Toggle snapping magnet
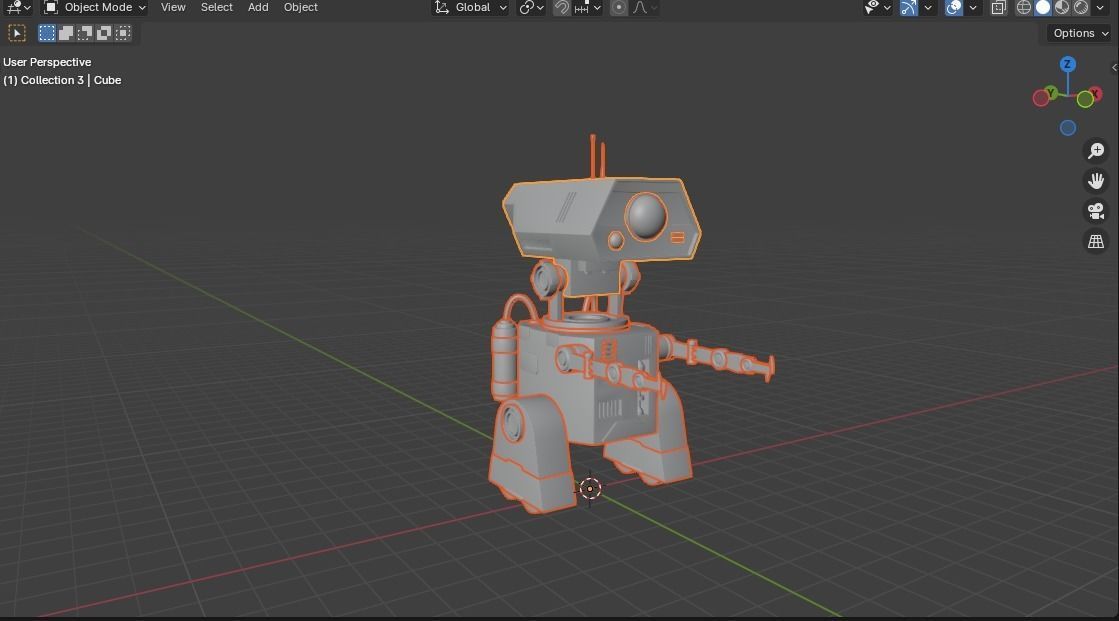This screenshot has width=1119, height=621. pos(562,8)
